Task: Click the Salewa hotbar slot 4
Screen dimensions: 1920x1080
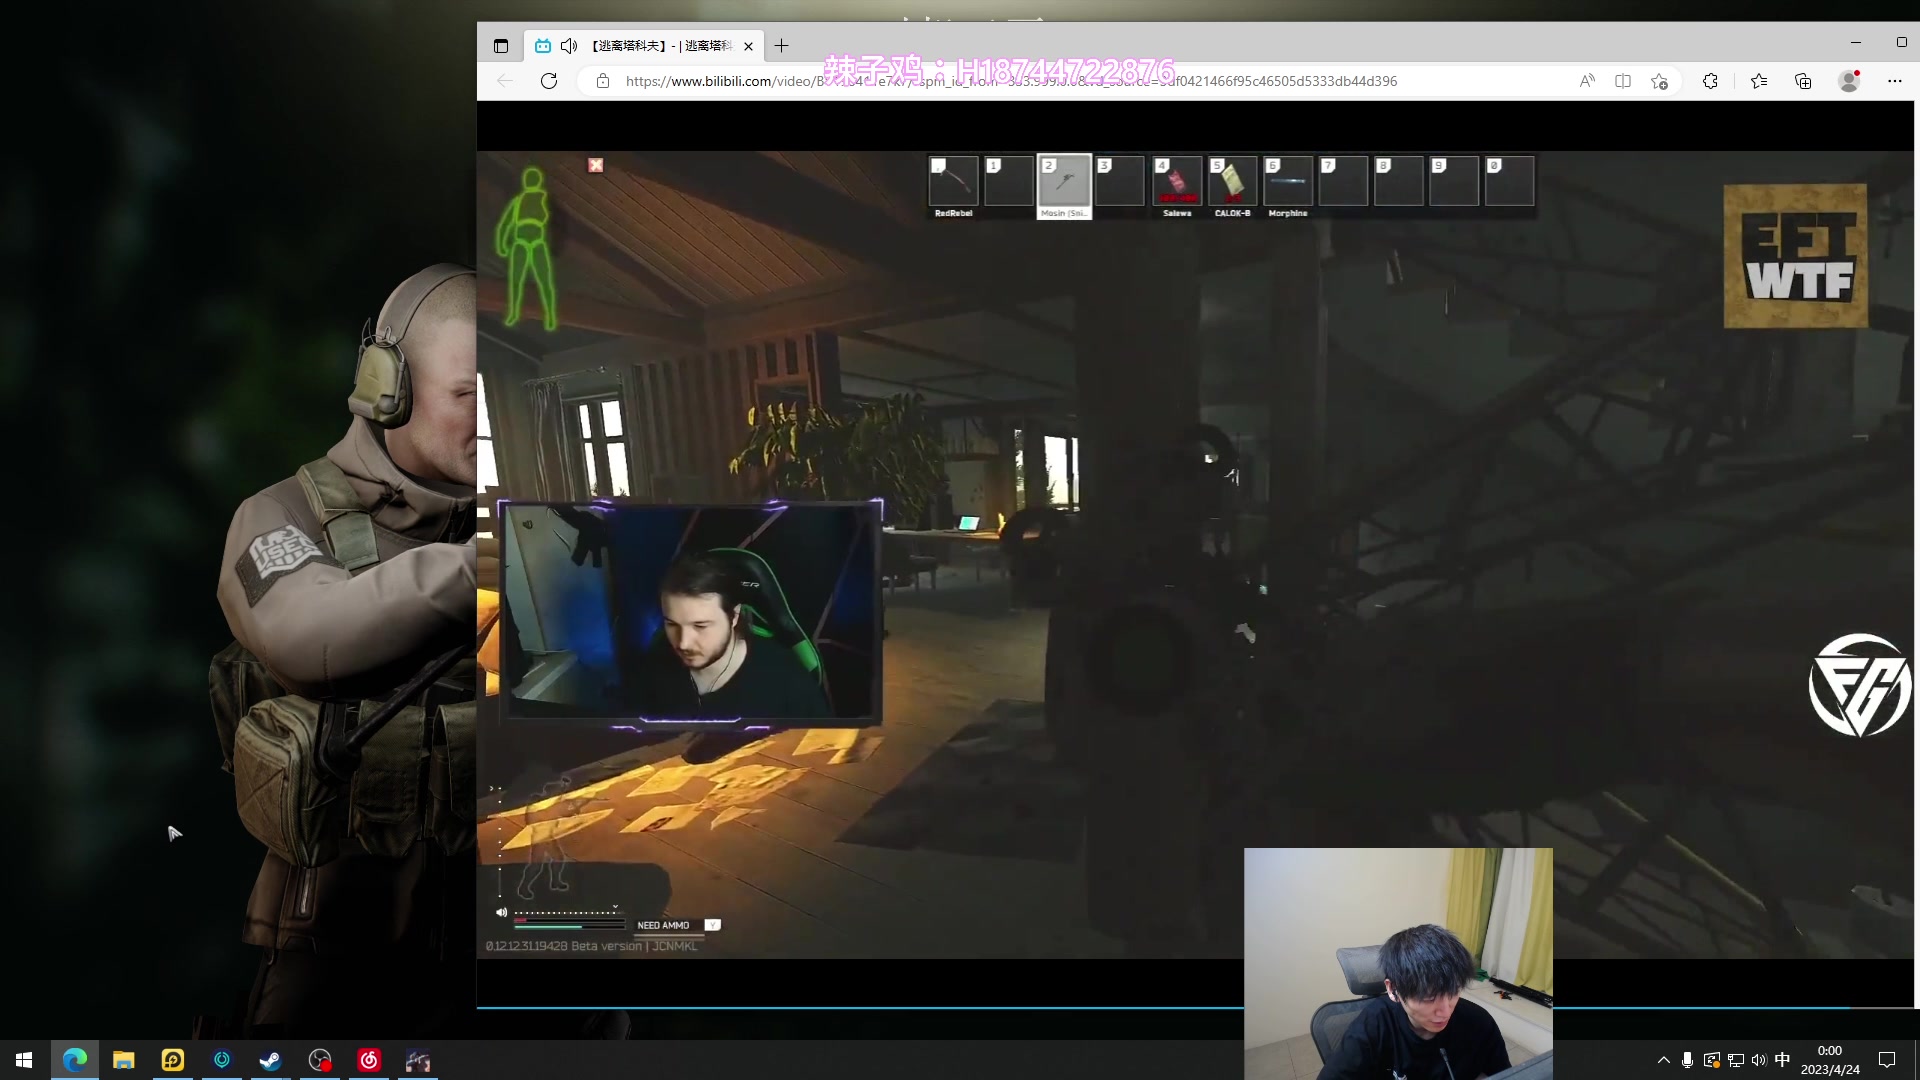Action: pyautogui.click(x=1177, y=187)
